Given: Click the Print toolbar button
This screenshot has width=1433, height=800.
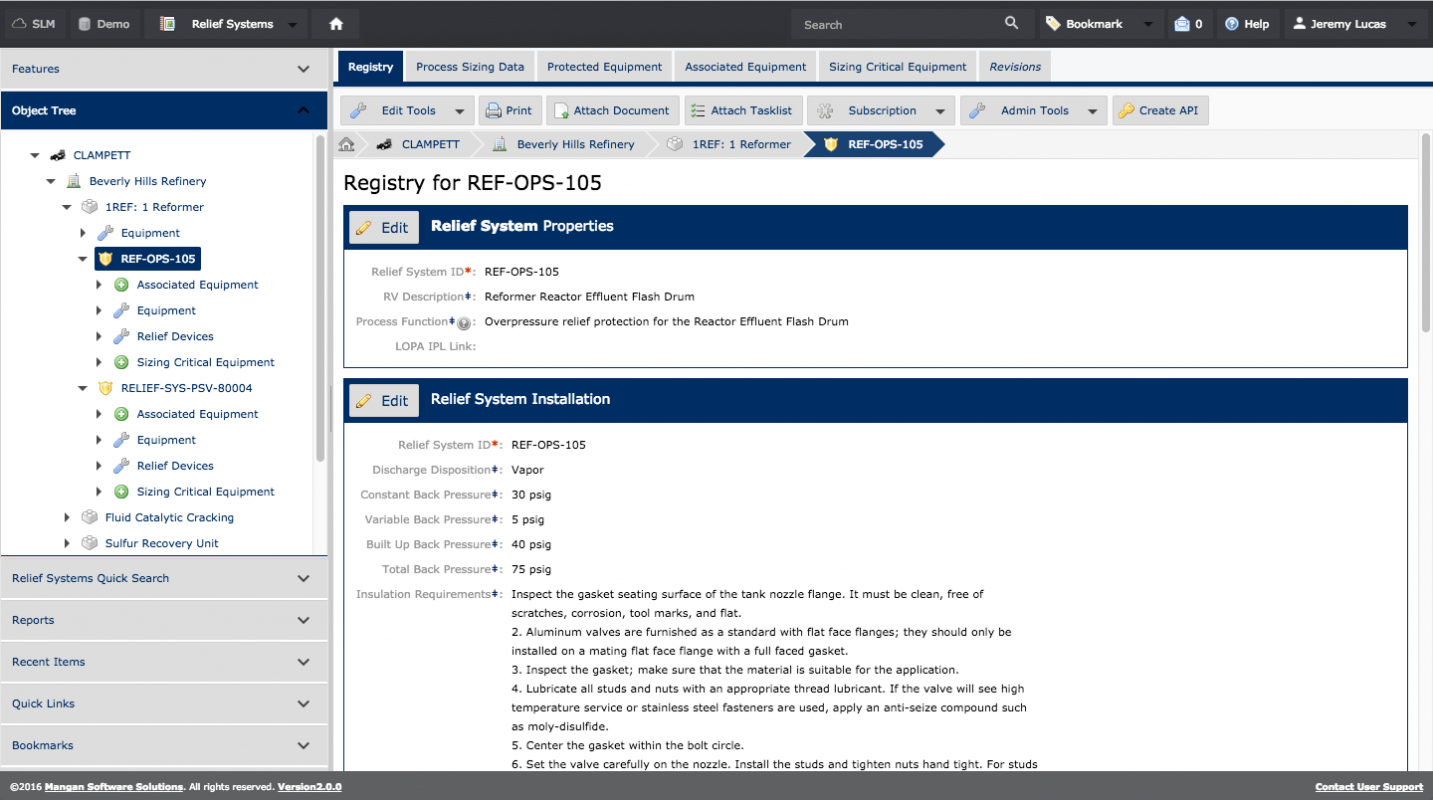Looking at the screenshot, I should click(509, 111).
